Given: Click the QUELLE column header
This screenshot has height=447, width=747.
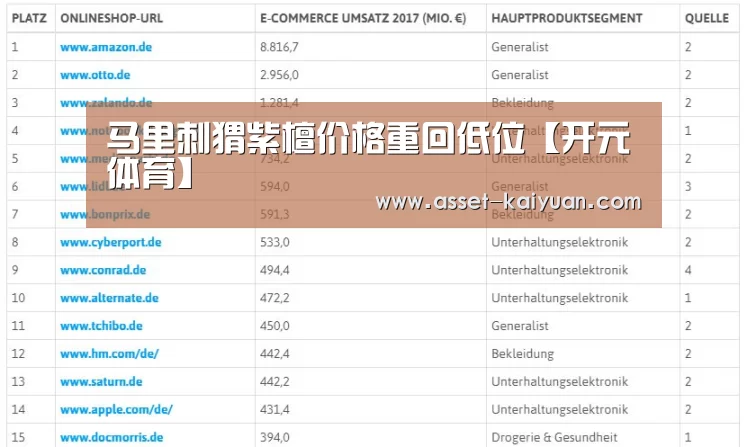Looking at the screenshot, I should 707,19.
